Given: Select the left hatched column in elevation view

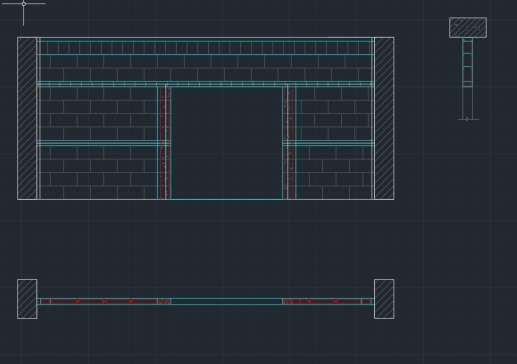Looking at the screenshot, I should [27, 119].
